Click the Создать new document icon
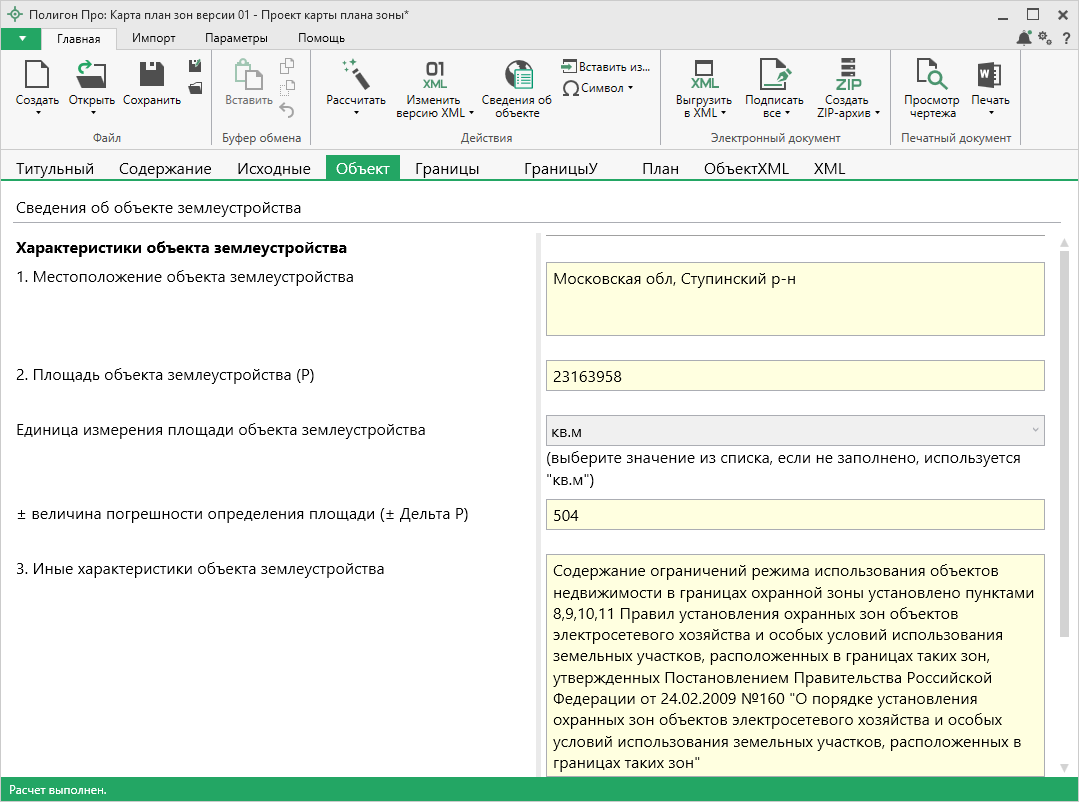The height and width of the screenshot is (802, 1079). tap(37, 75)
